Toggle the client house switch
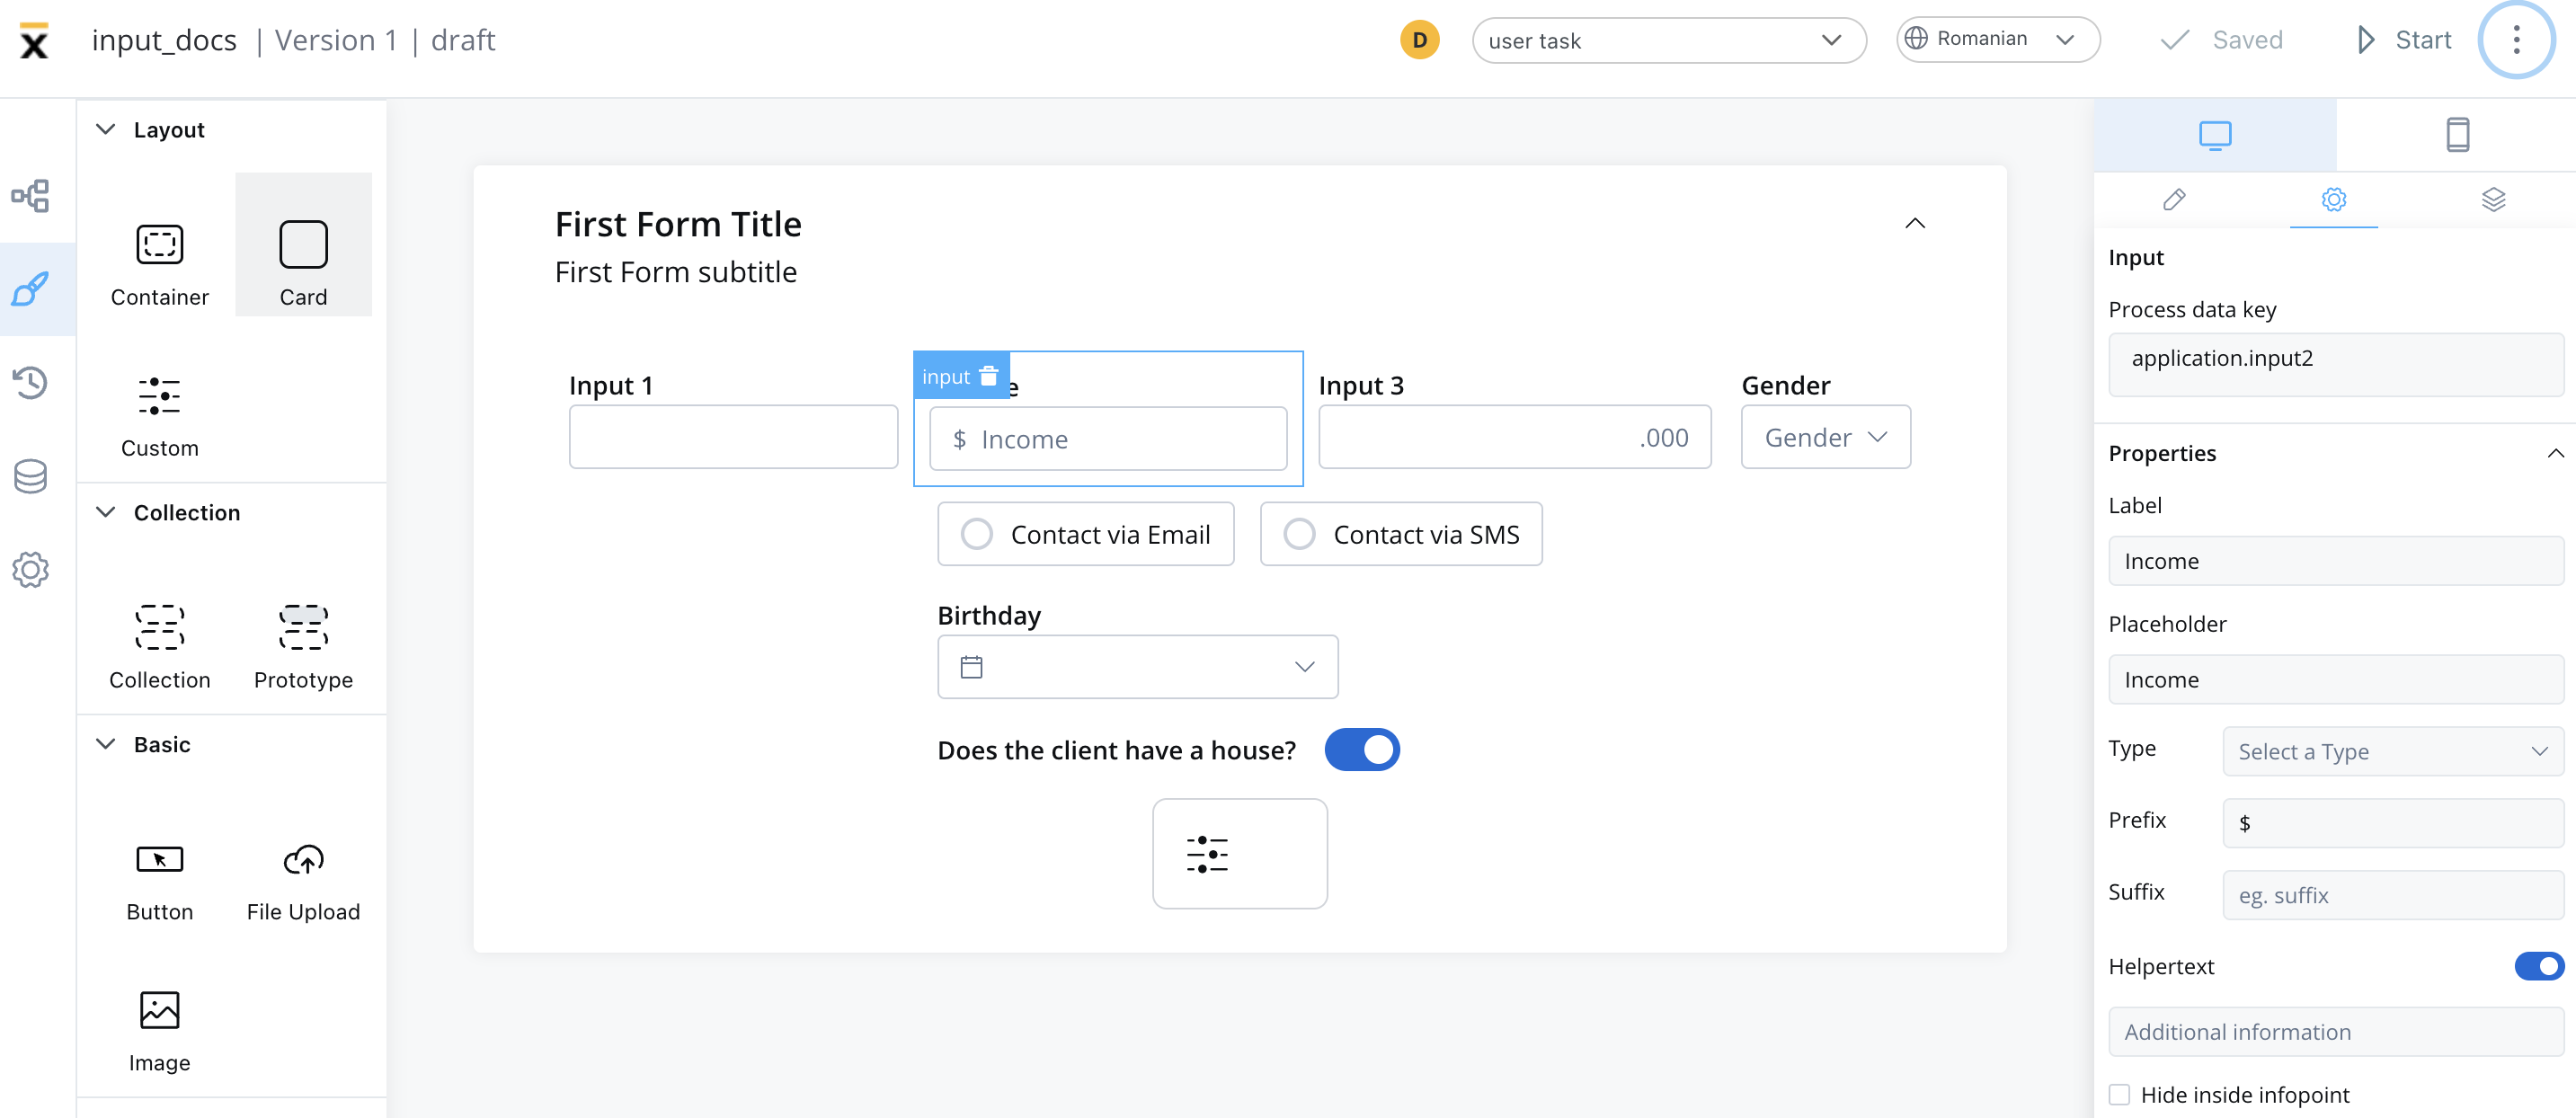This screenshot has width=2576, height=1118. 1361,749
